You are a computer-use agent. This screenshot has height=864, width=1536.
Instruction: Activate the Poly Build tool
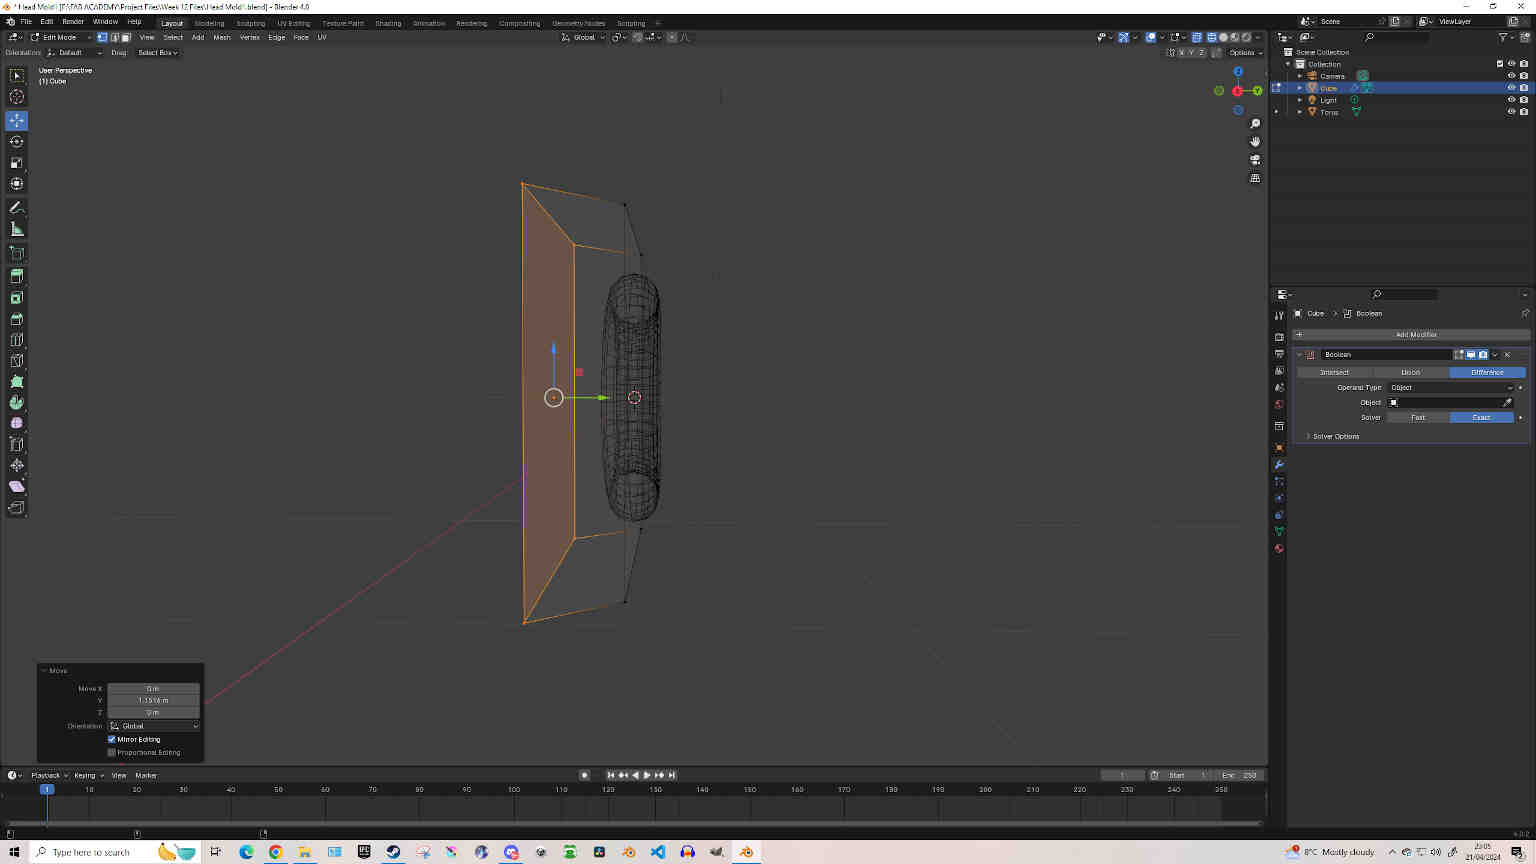coord(17,381)
